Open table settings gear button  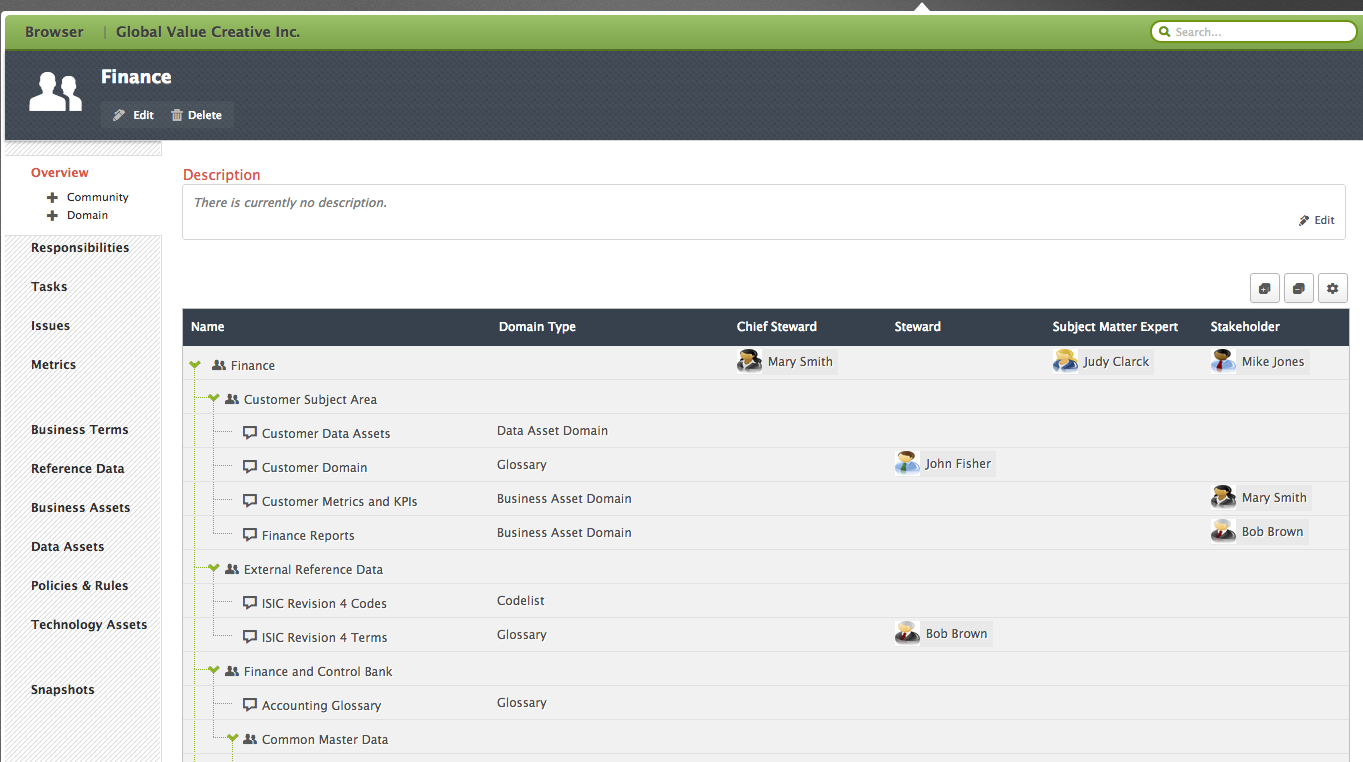(1333, 288)
